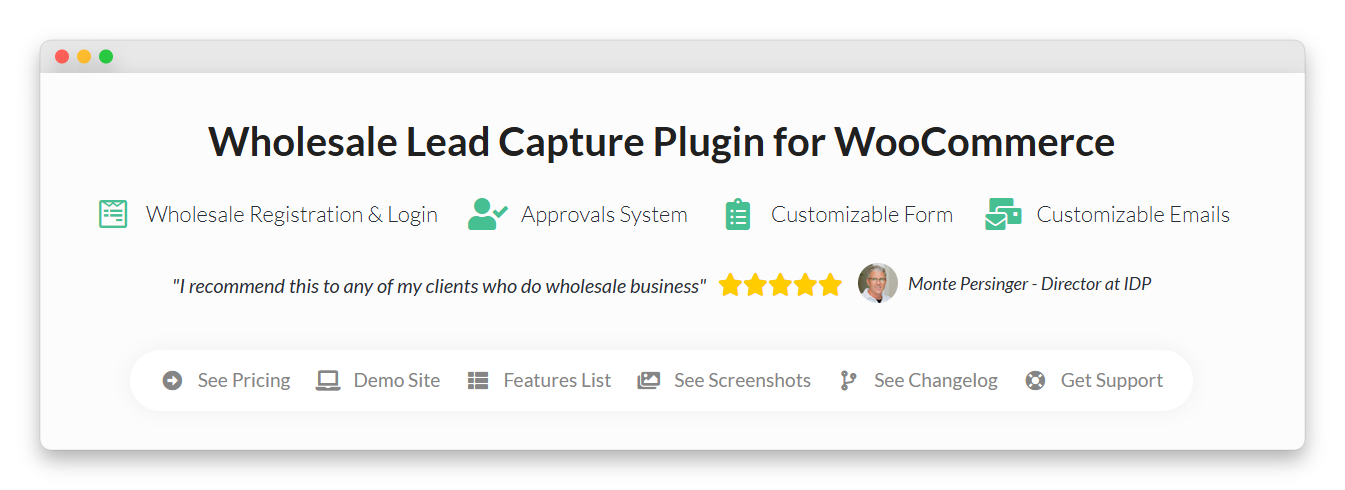Open the See Pricing link
The image size is (1345, 490).
click(x=244, y=380)
